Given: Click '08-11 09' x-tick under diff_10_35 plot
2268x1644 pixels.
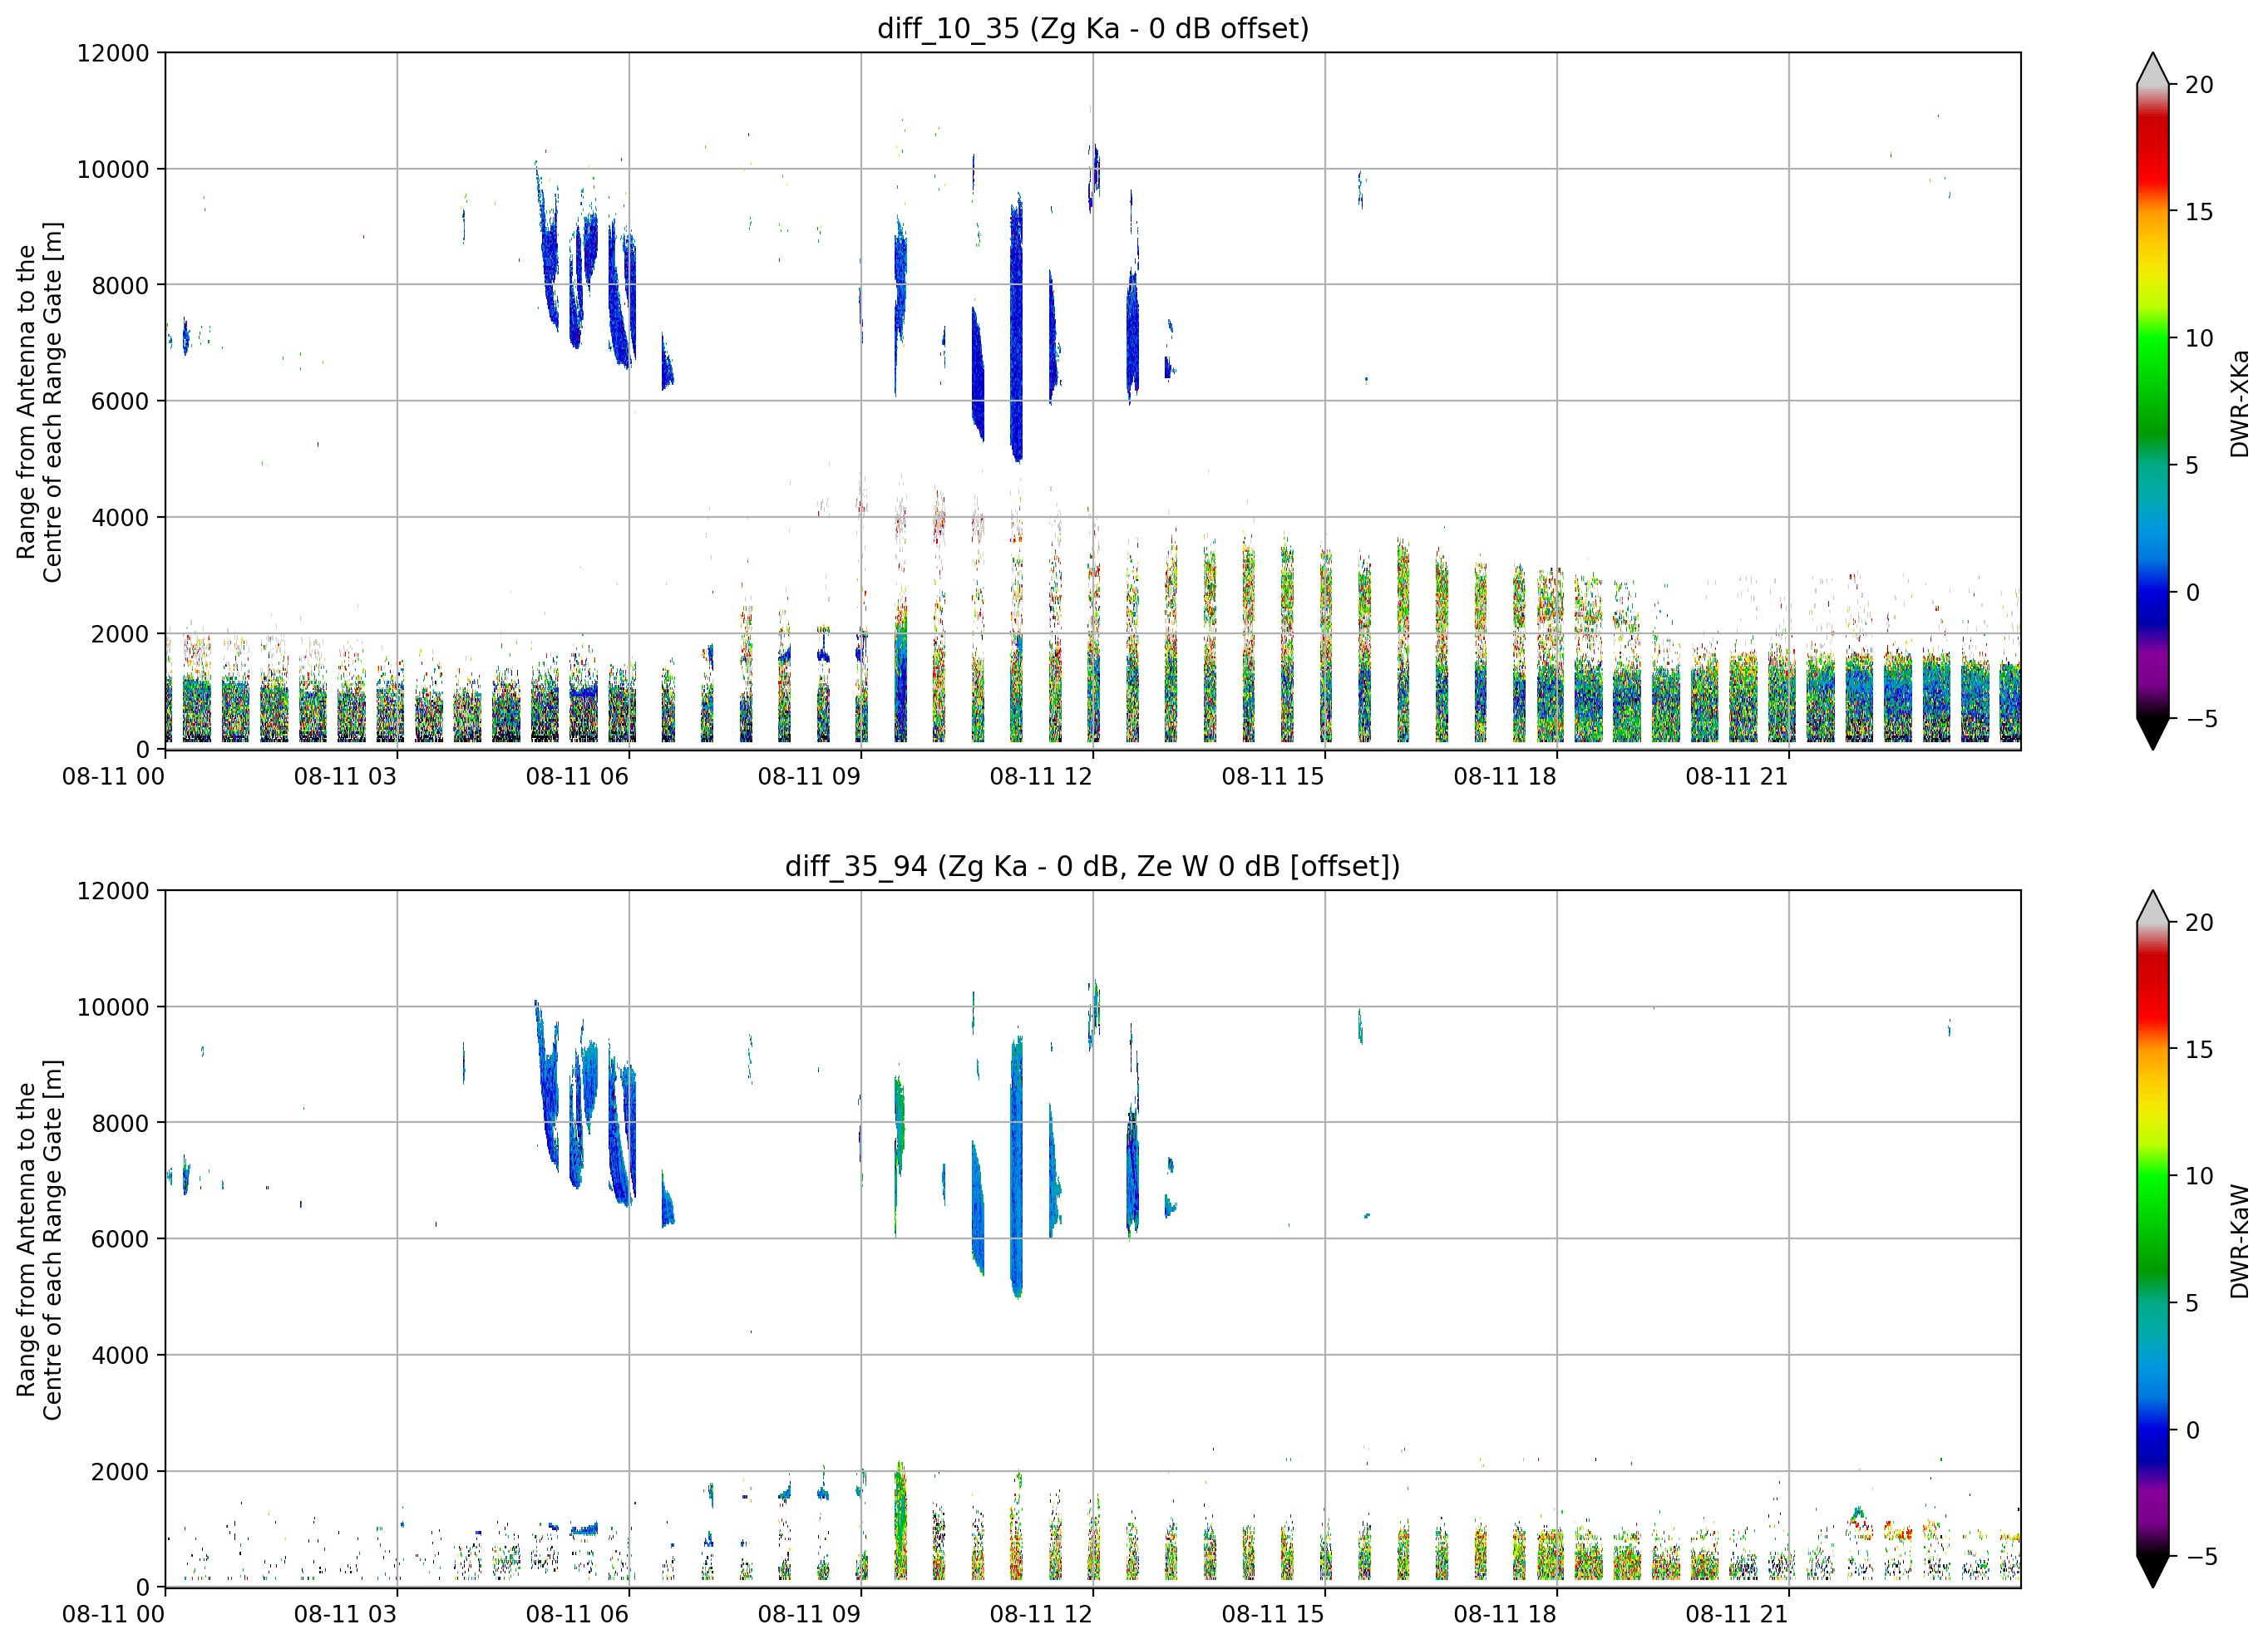Looking at the screenshot, I should tap(809, 777).
